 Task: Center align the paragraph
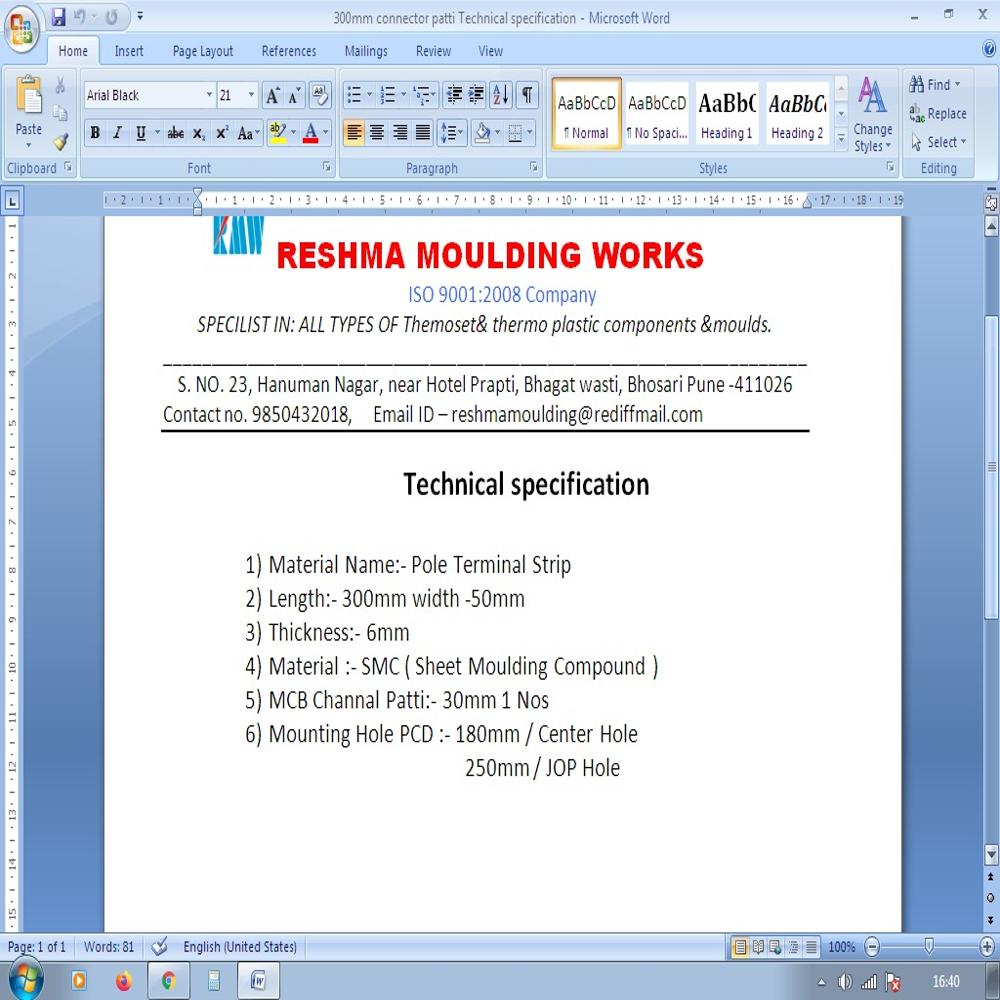click(377, 133)
